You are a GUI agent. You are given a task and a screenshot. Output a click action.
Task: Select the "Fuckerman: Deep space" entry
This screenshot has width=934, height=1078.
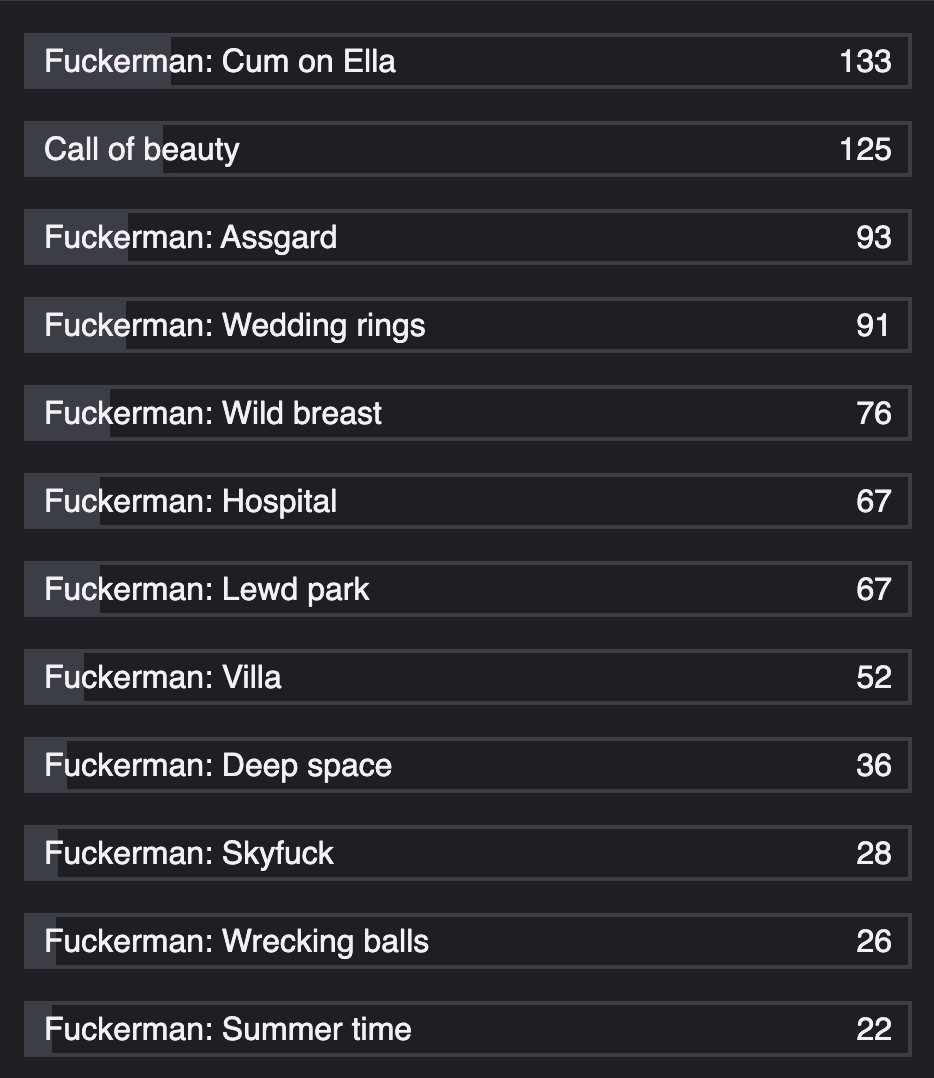tap(218, 765)
